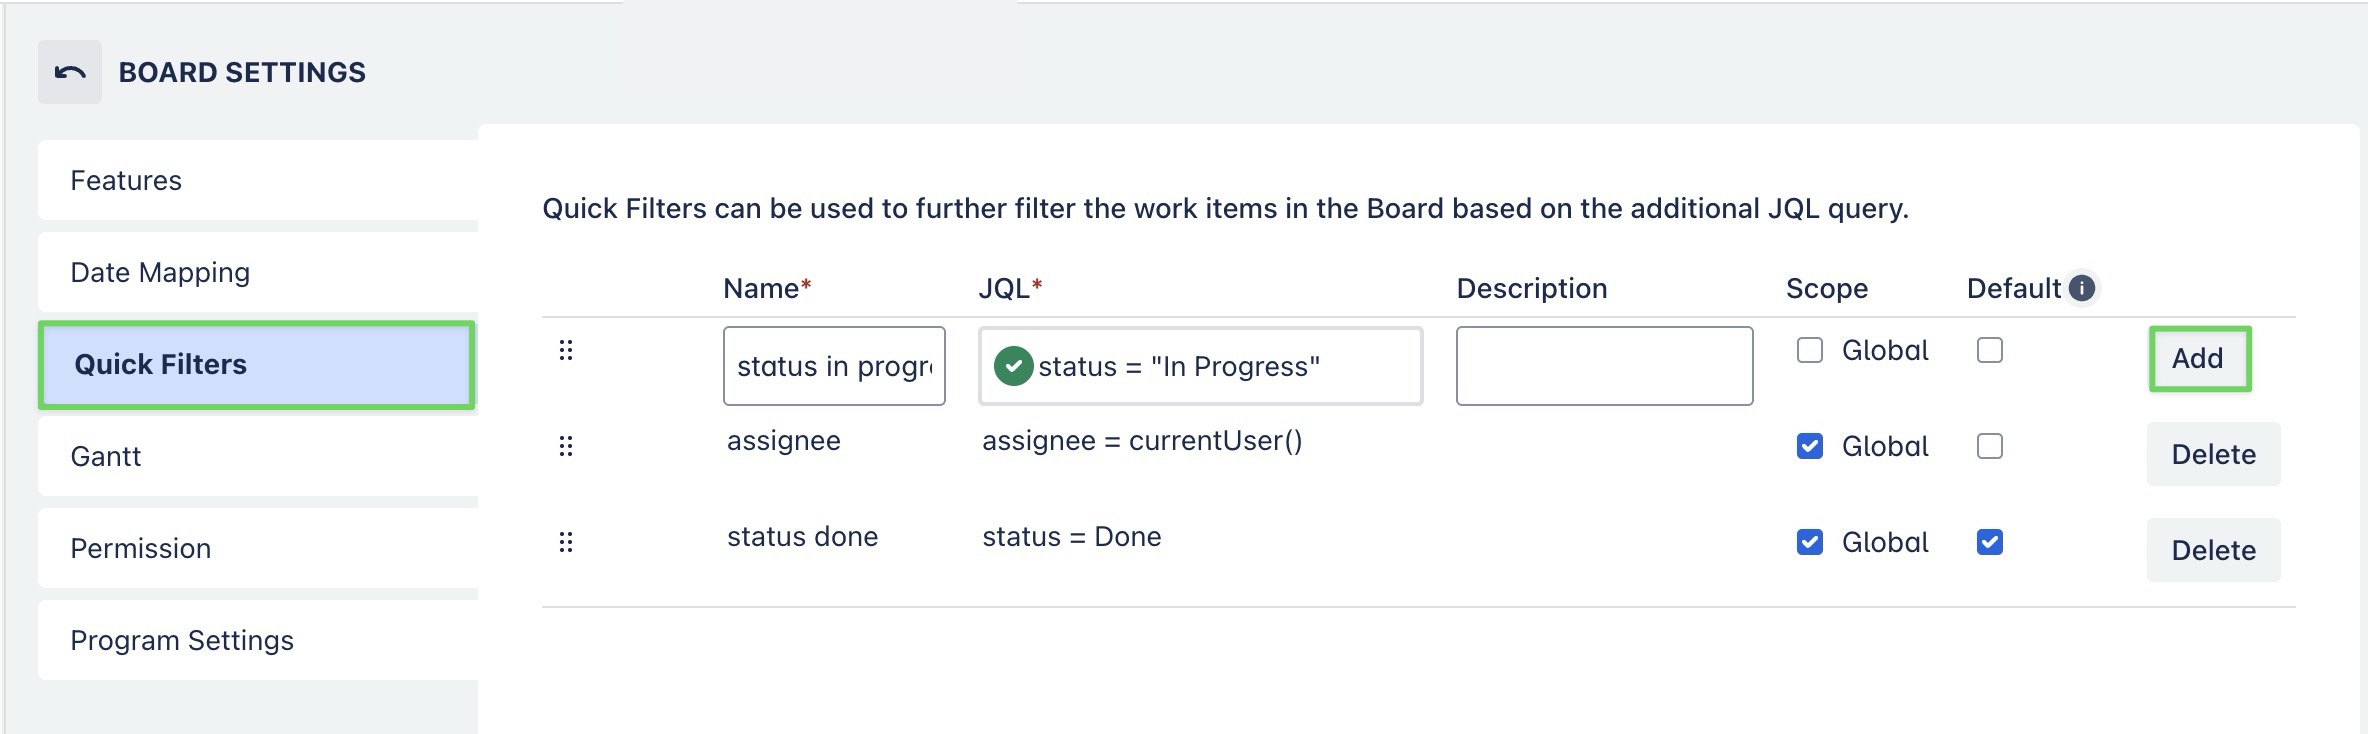Check Default box for the new filter

pos(1990,350)
